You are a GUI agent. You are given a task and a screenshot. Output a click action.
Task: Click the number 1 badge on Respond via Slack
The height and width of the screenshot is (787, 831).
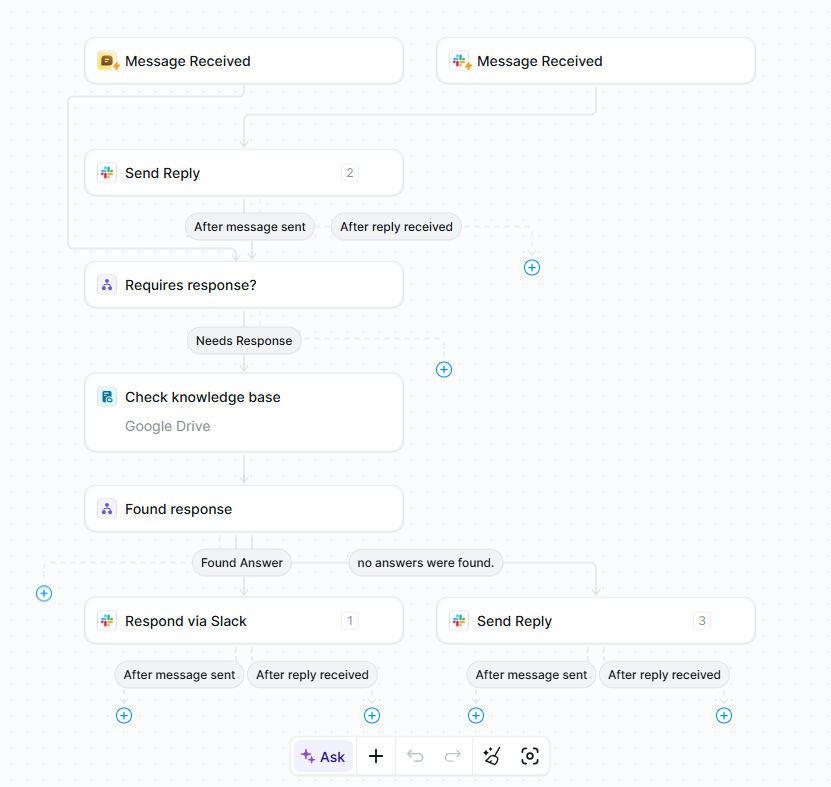point(350,621)
